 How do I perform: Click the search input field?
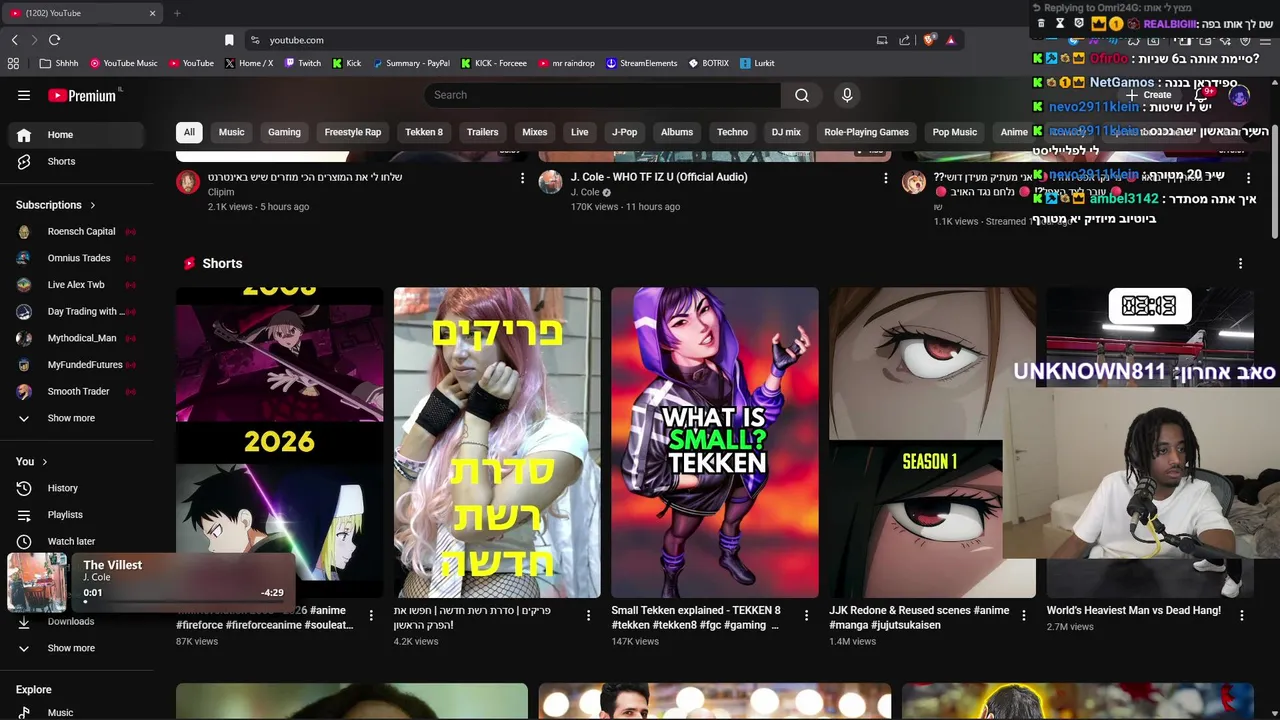[x=602, y=95]
